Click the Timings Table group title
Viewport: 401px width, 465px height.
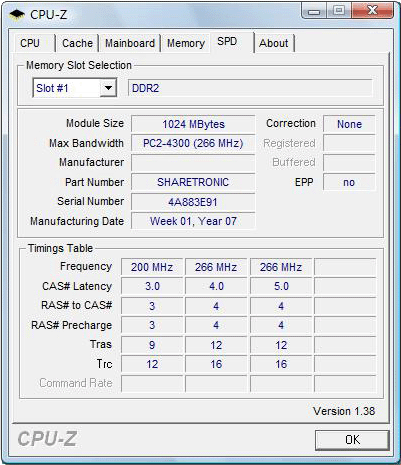[x=60, y=248]
